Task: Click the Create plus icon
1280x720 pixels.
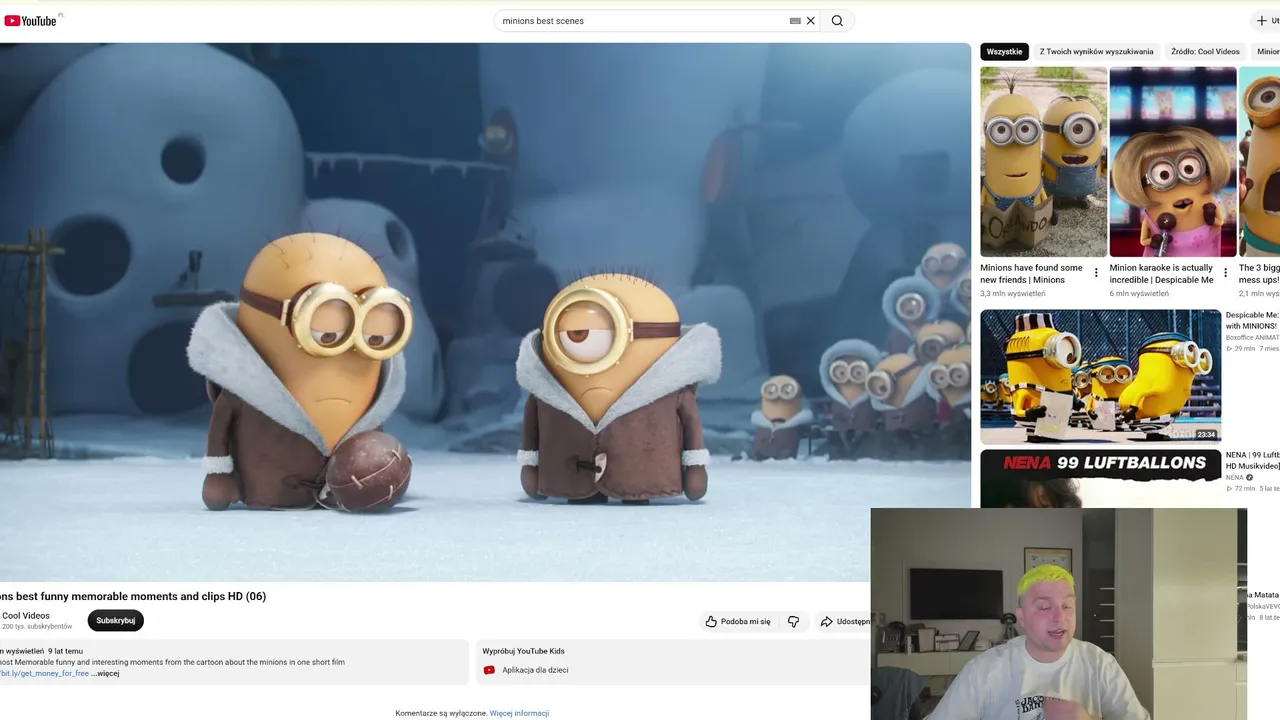Action: pyautogui.click(x=1261, y=21)
